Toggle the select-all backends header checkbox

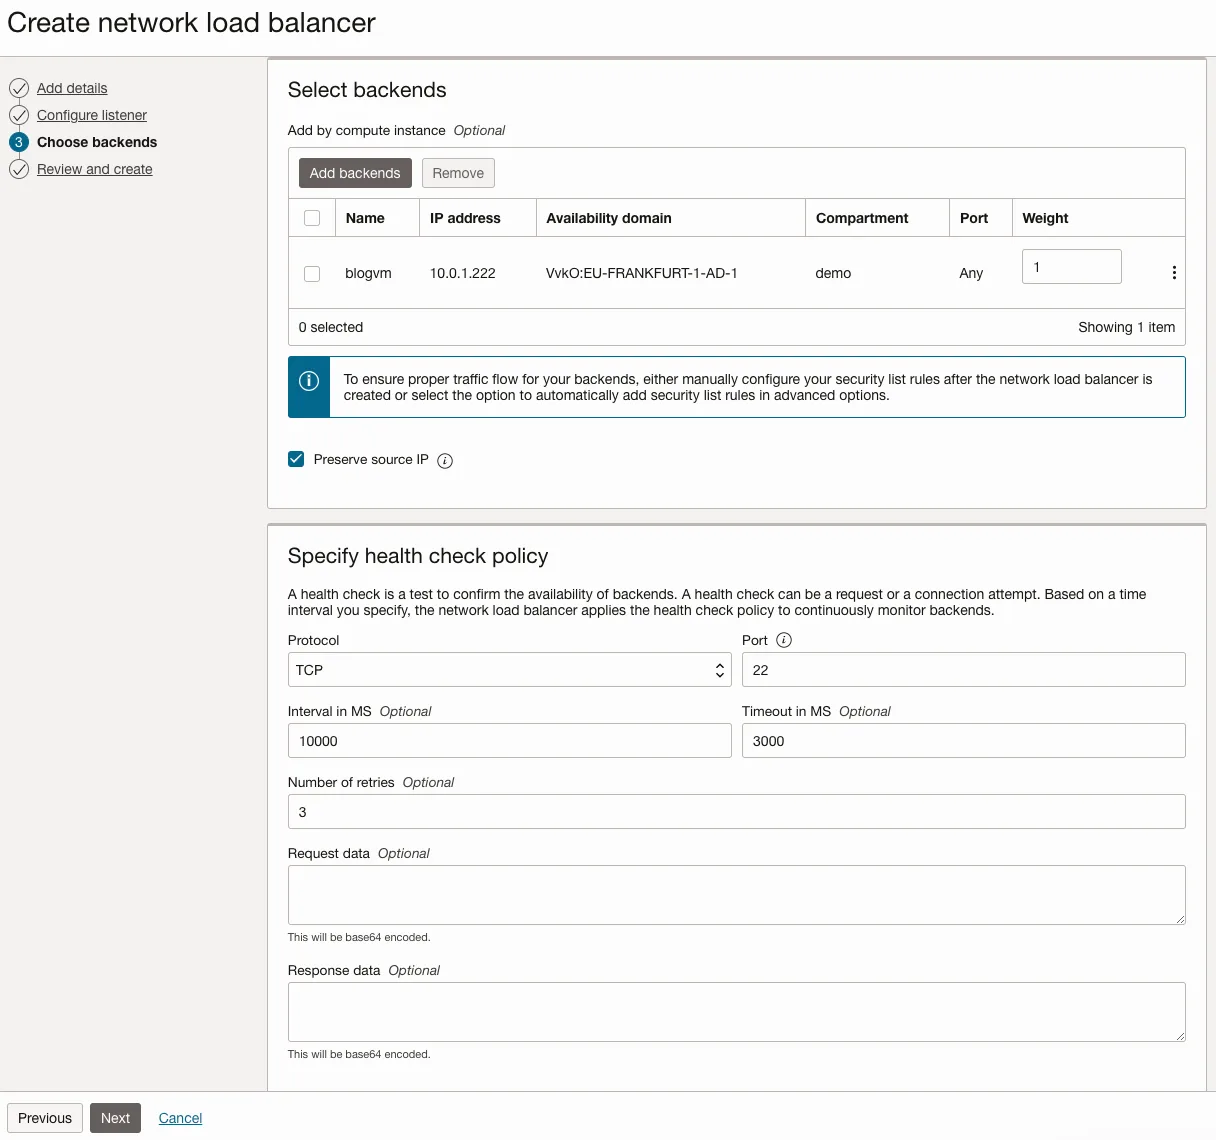click(312, 218)
